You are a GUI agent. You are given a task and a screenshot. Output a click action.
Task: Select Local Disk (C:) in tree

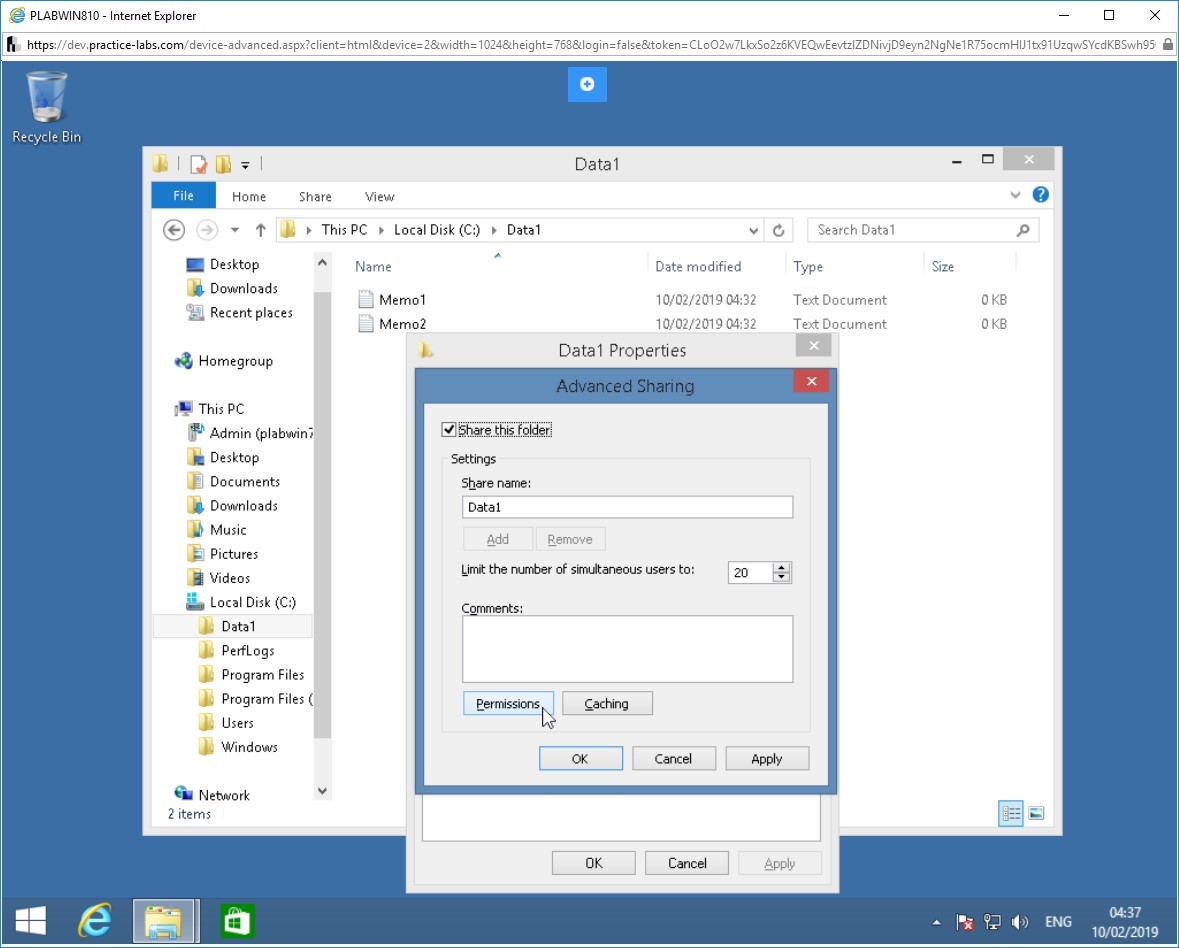(x=241, y=602)
